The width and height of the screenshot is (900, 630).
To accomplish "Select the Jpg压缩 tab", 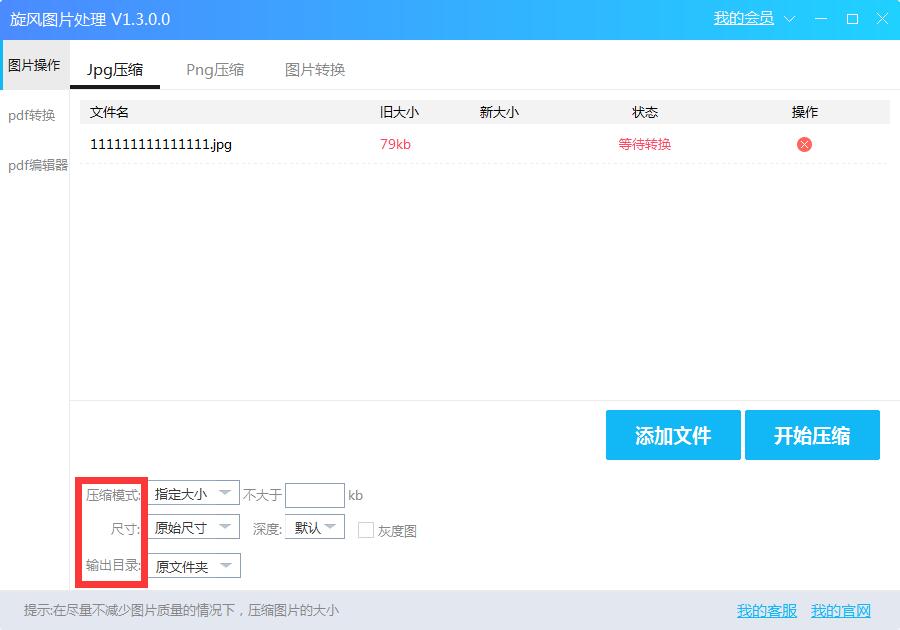I will click(115, 70).
